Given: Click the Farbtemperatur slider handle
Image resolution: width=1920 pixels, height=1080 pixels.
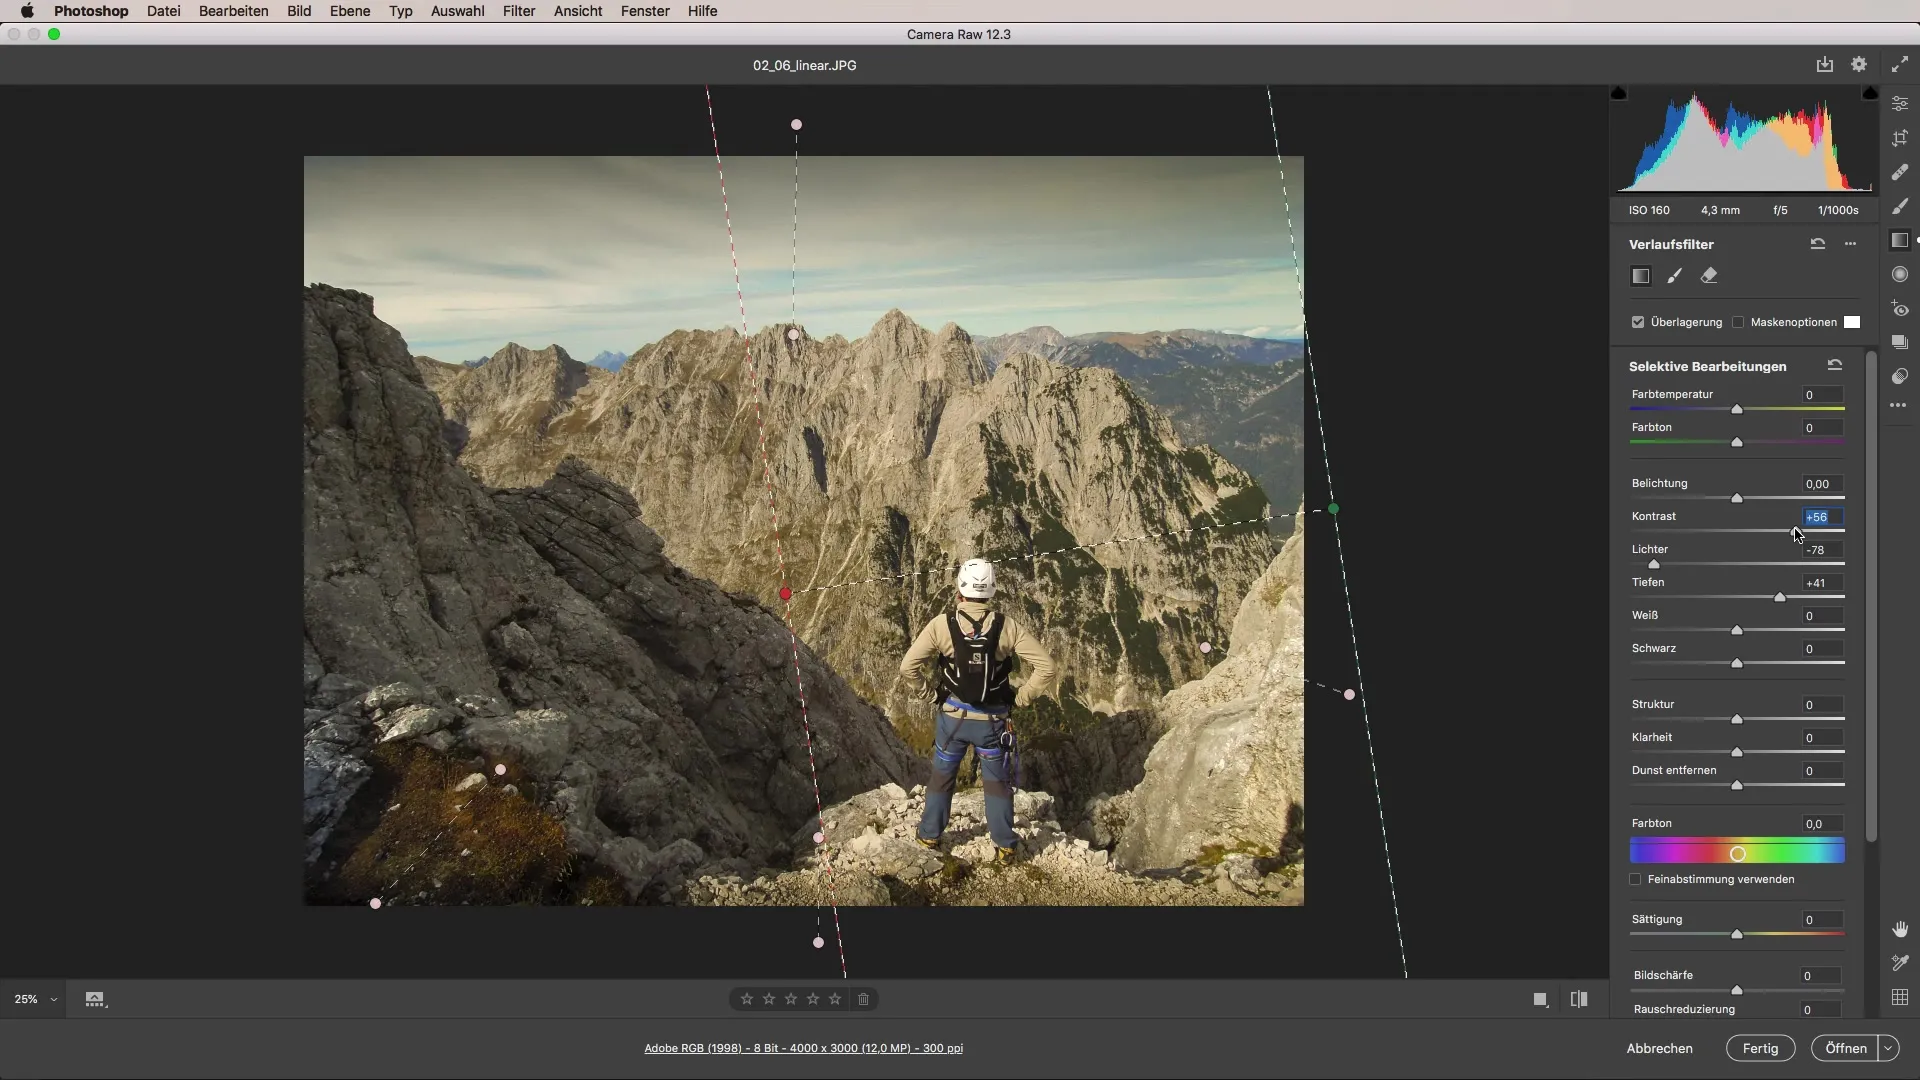Looking at the screenshot, I should tap(1737, 409).
